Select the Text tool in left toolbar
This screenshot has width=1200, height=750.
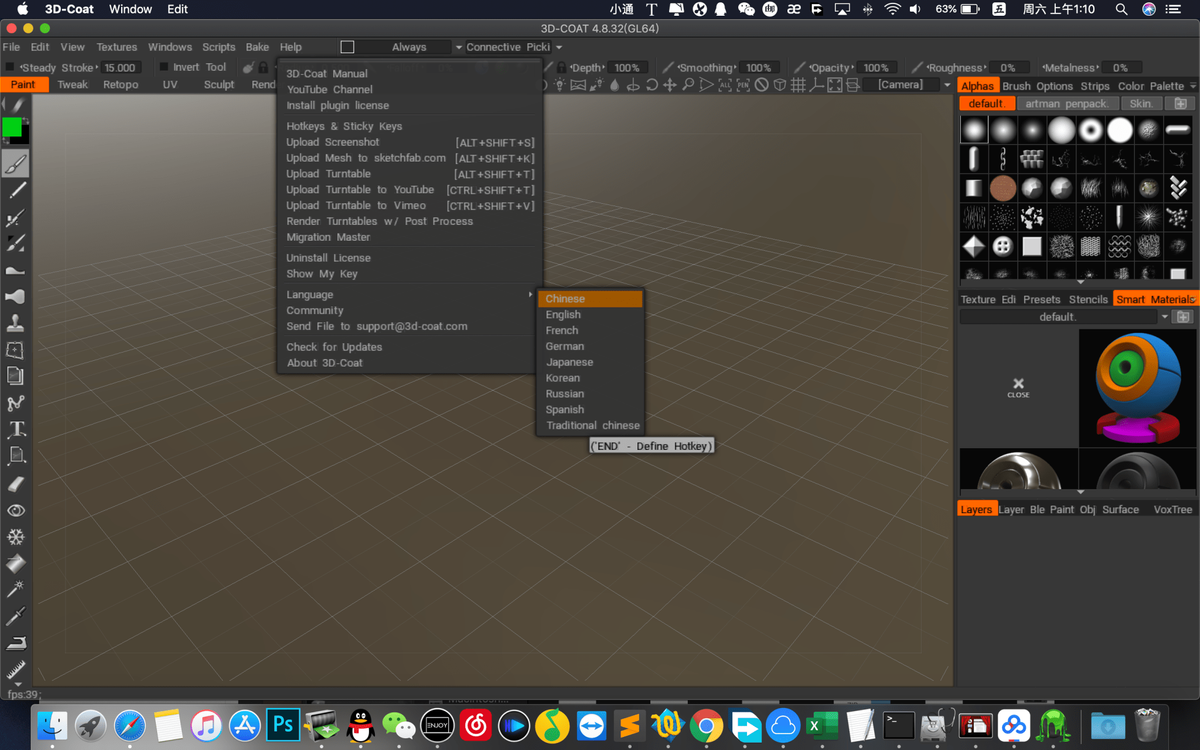point(16,430)
